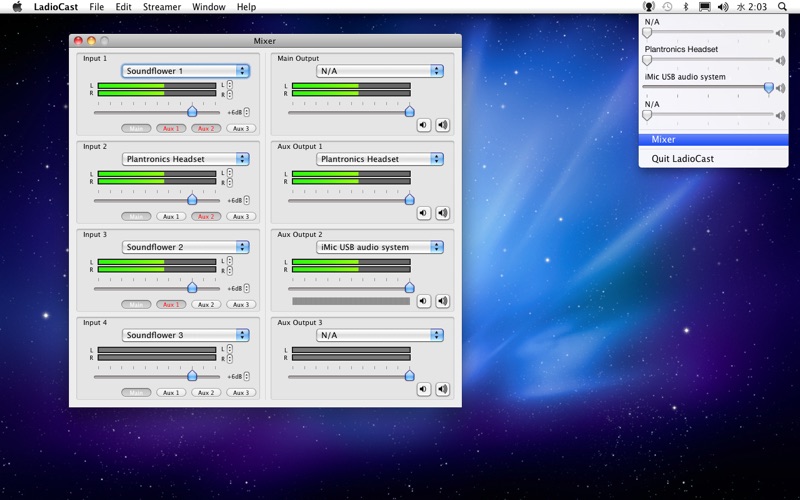Click Input 3 +6dB gain stepper
Viewport: 800px width, 500px height.
coord(246,288)
